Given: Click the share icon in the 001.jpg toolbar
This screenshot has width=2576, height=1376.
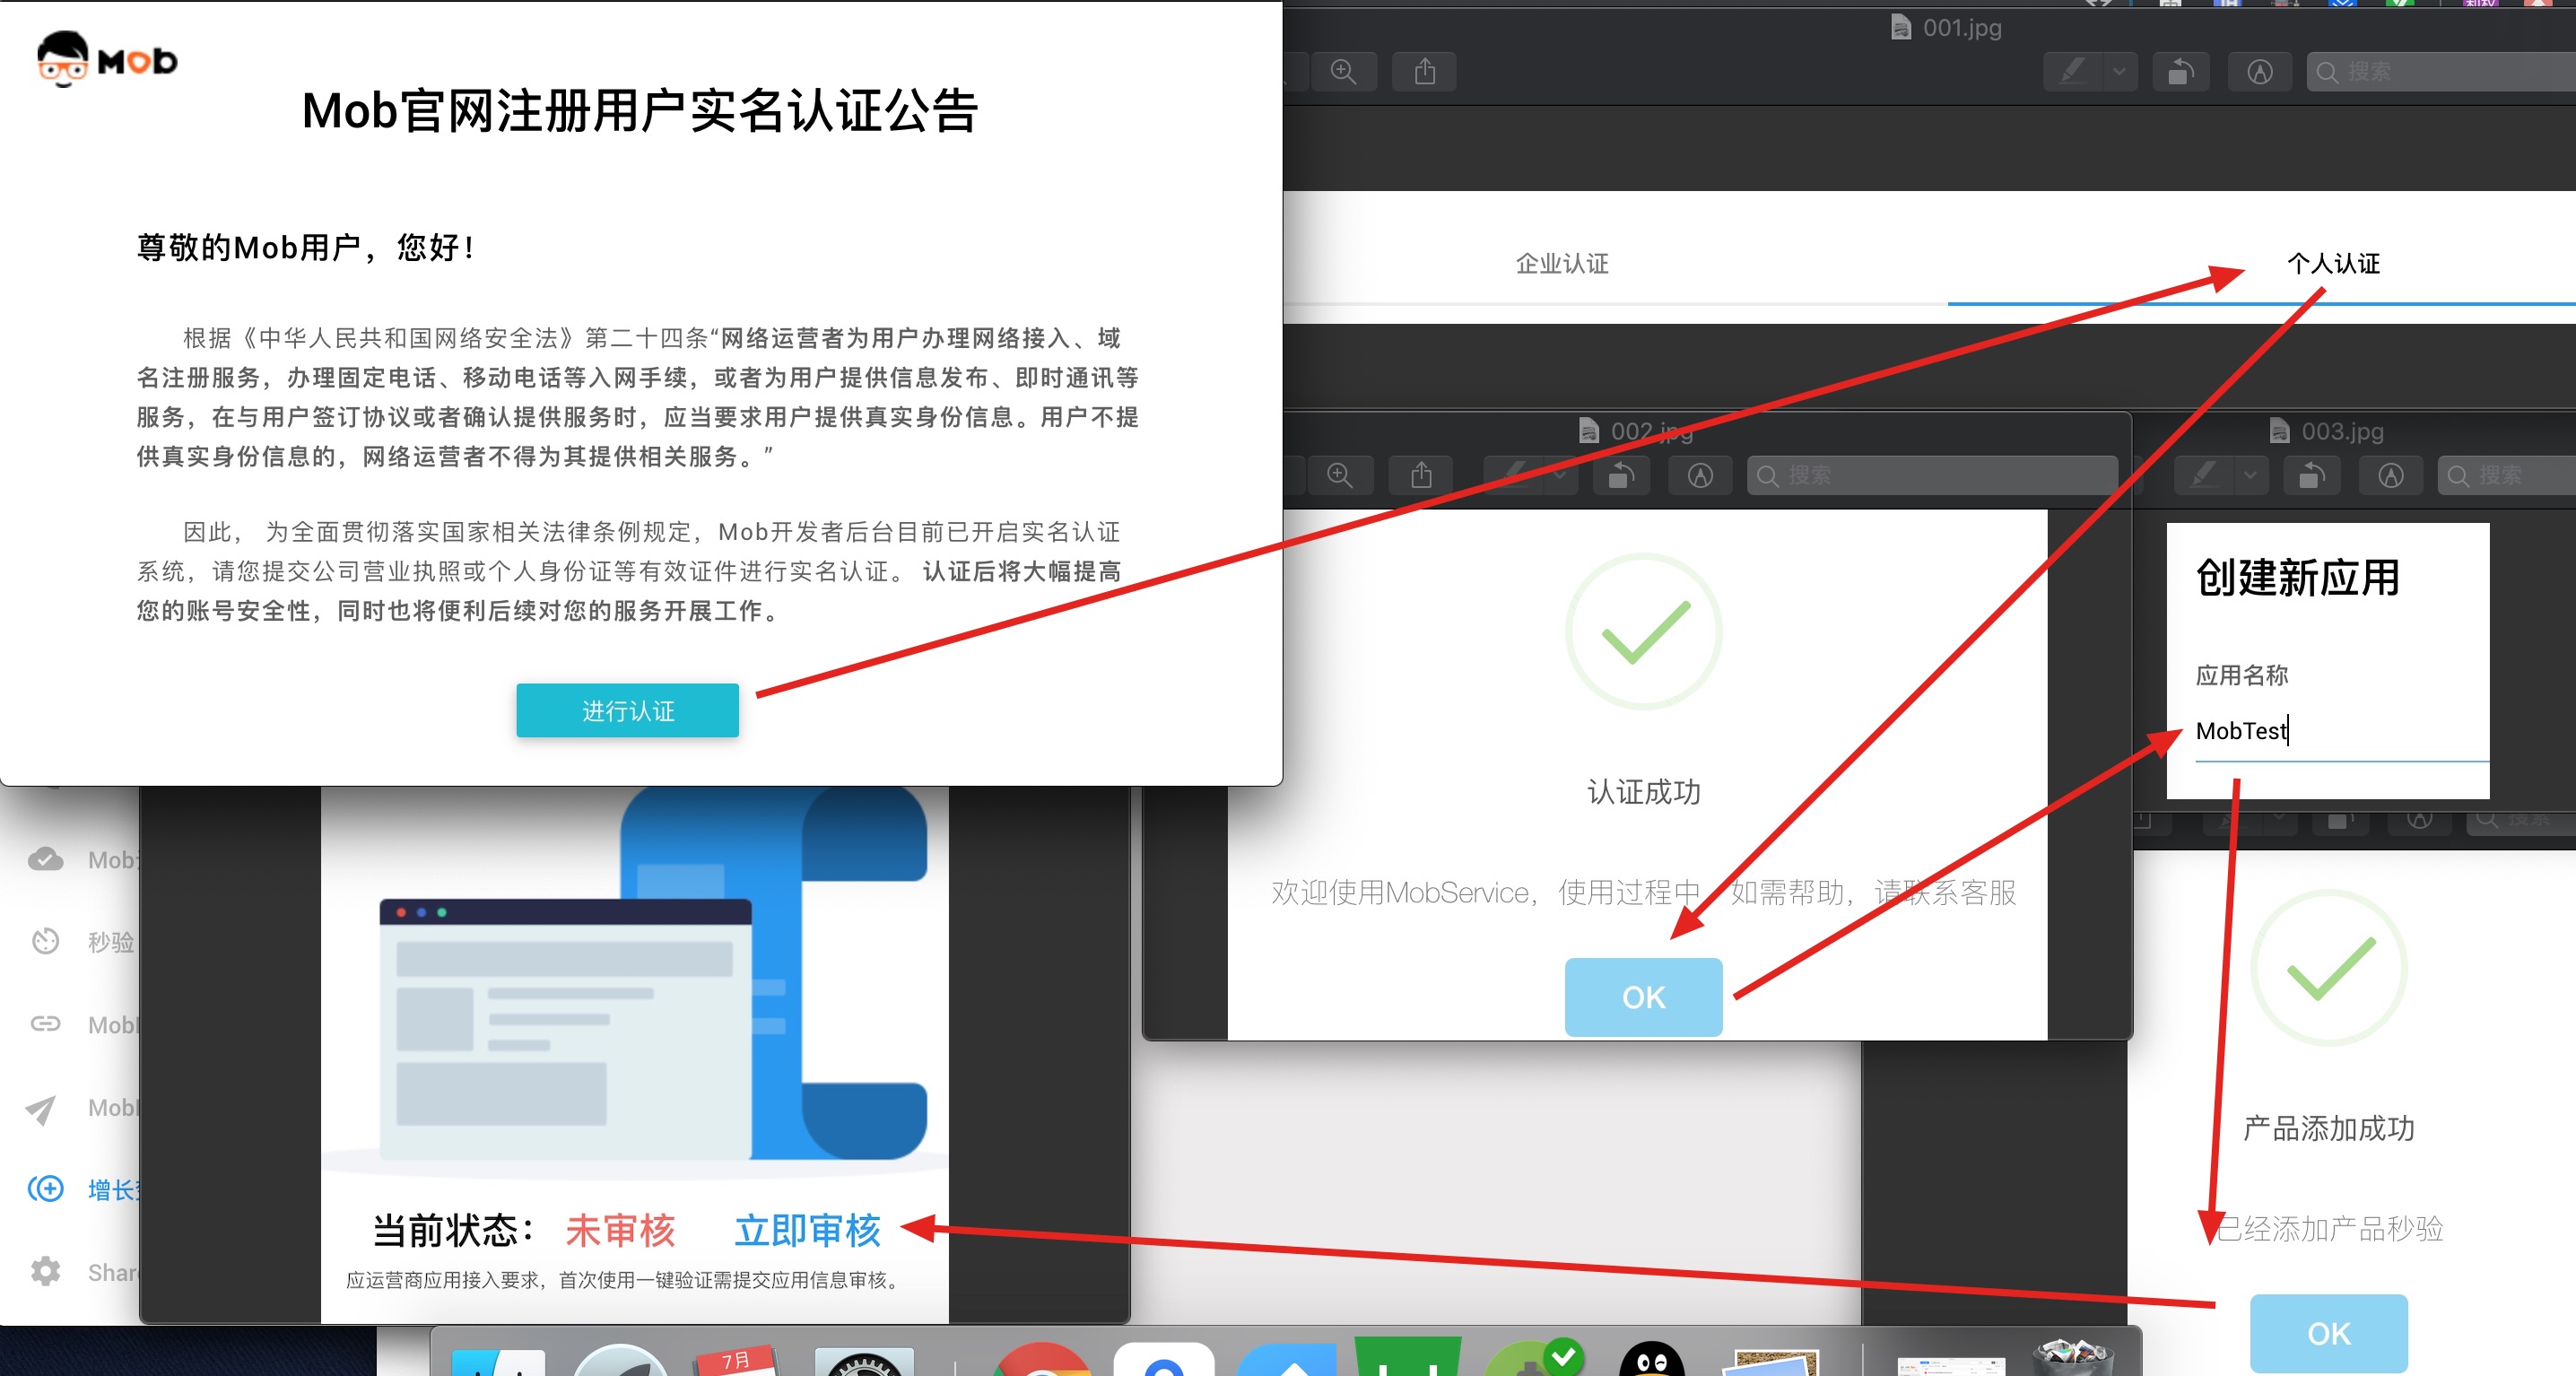Looking at the screenshot, I should pyautogui.click(x=1425, y=72).
